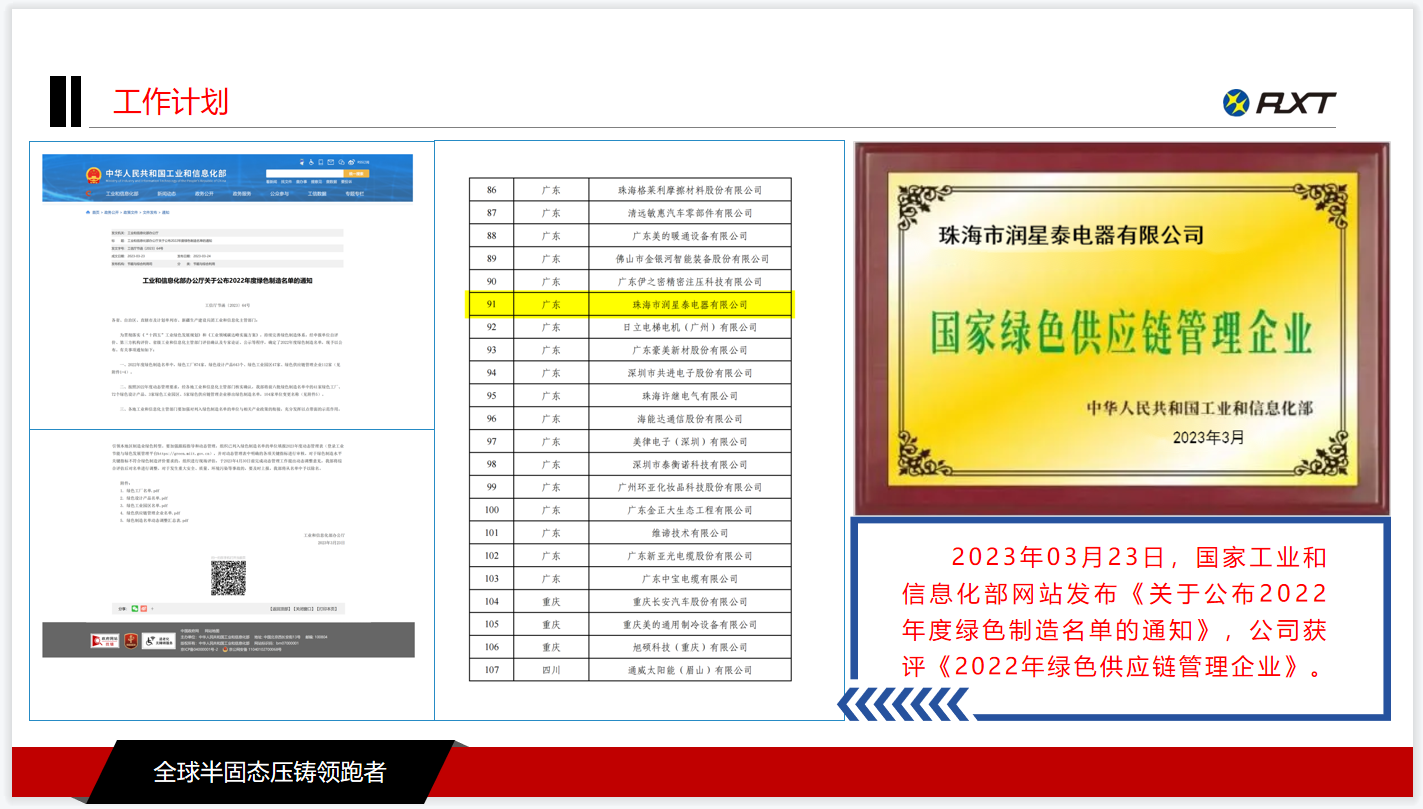Image resolution: width=1423 pixels, height=809 pixels.
Task: Open the 政务服务 navigation tab
Action: 242,194
